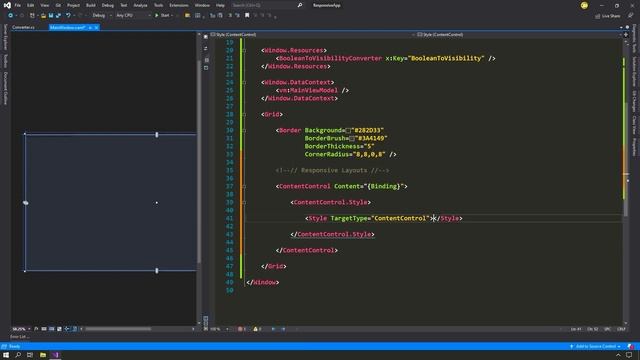This screenshot has height=360, width=640.
Task: Open the account profile avatar
Action: (x=584, y=5)
